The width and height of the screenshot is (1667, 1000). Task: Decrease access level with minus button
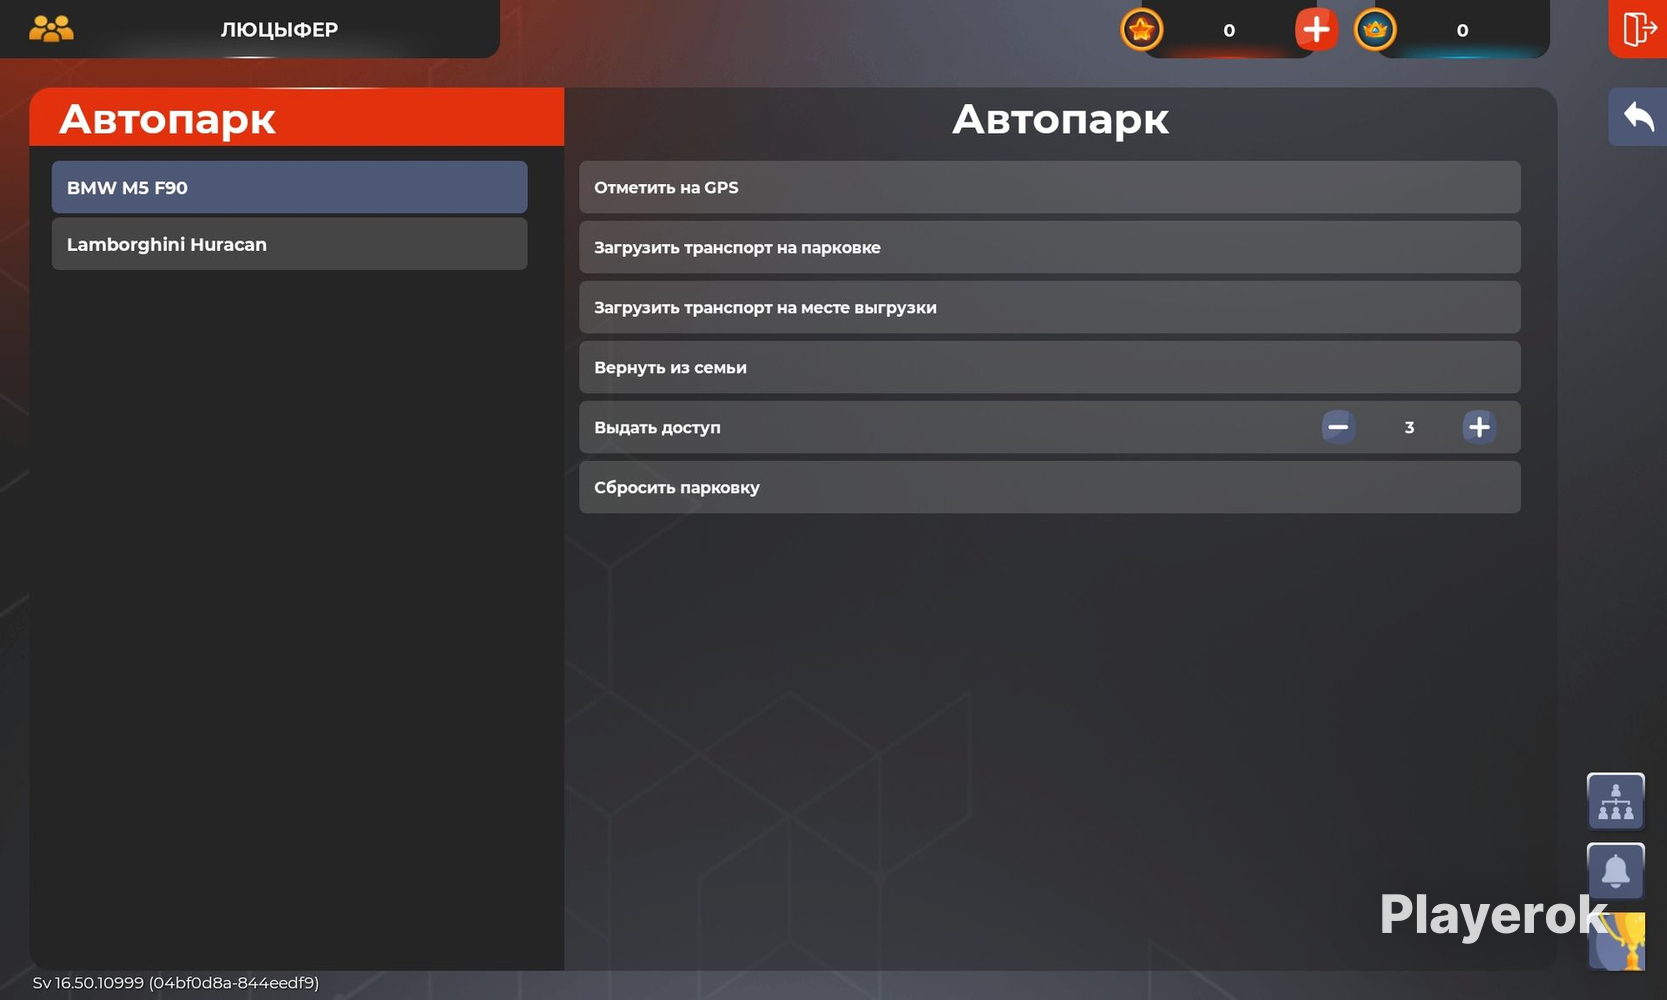[1338, 427]
